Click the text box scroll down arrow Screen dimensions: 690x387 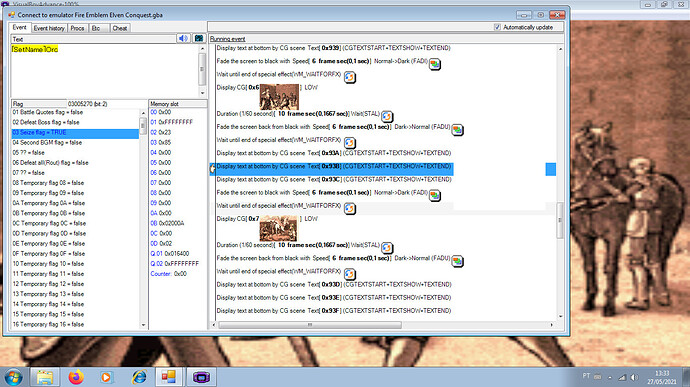202,93
